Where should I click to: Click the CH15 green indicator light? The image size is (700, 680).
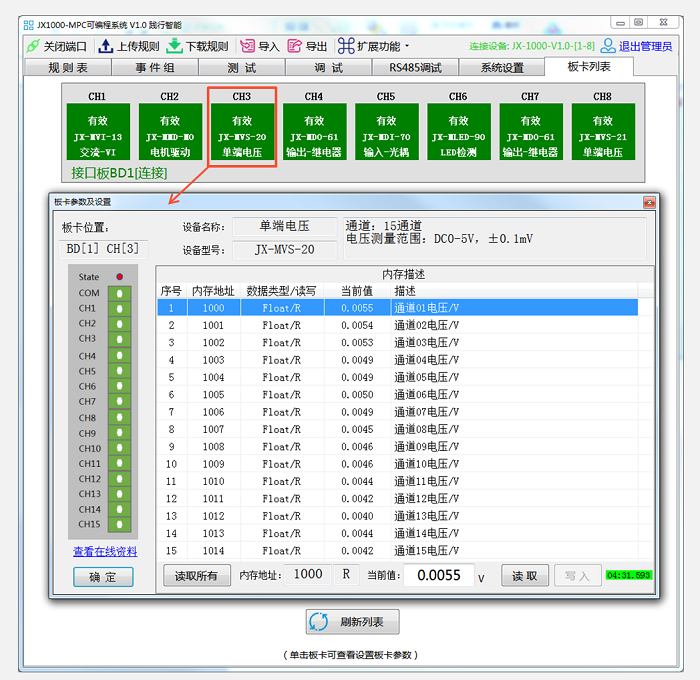pyautogui.click(x=119, y=524)
